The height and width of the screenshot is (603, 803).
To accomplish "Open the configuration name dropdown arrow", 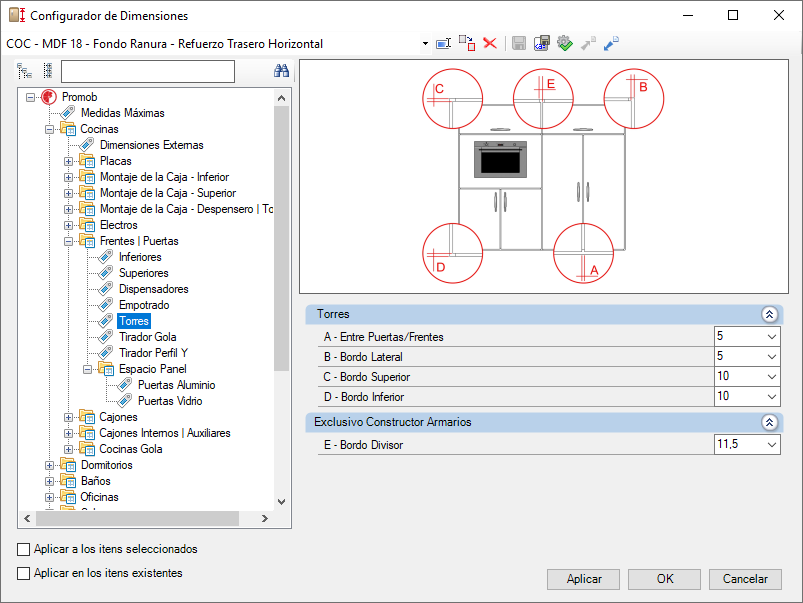I will point(425,44).
